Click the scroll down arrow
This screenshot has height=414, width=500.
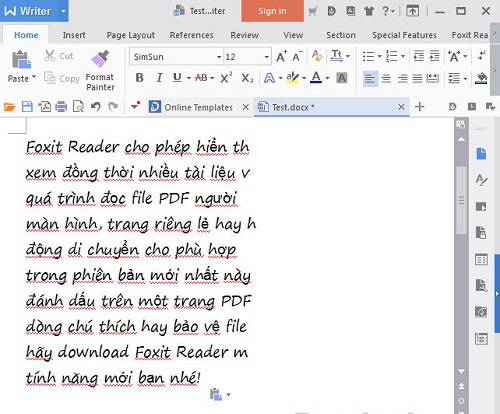[x=461, y=370]
